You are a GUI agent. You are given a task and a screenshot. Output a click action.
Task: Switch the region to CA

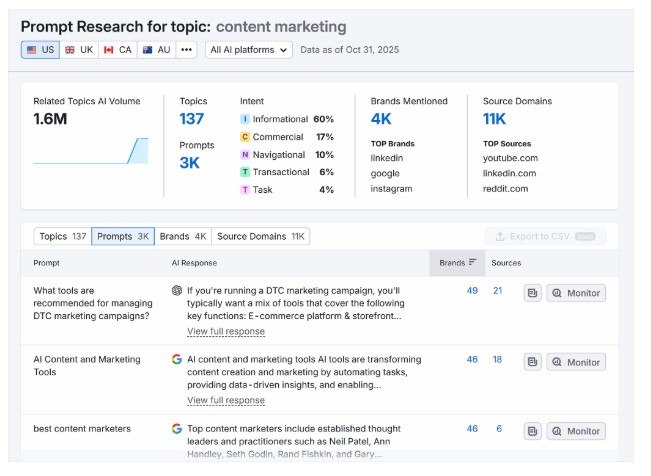pyautogui.click(x=118, y=49)
